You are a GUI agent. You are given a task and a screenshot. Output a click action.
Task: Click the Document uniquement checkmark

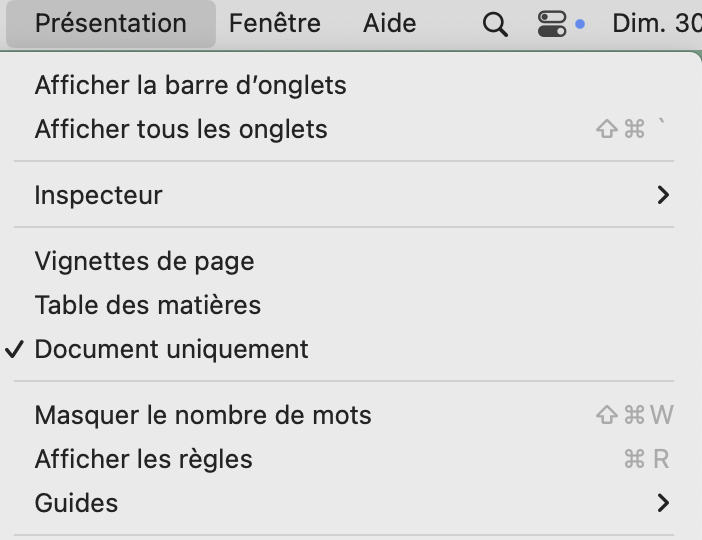coord(14,349)
